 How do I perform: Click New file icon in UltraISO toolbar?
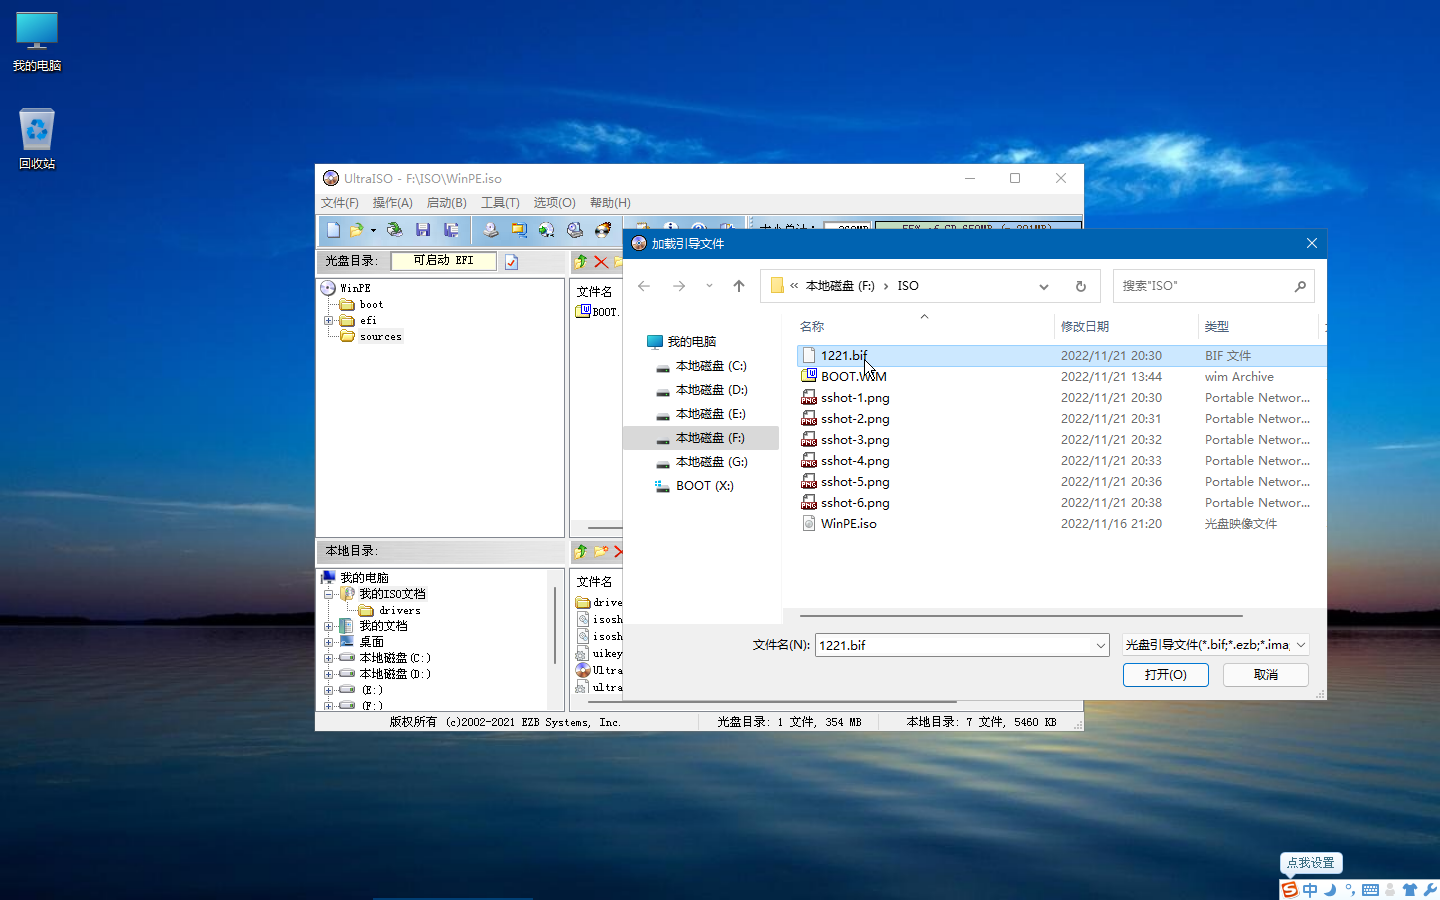334,230
